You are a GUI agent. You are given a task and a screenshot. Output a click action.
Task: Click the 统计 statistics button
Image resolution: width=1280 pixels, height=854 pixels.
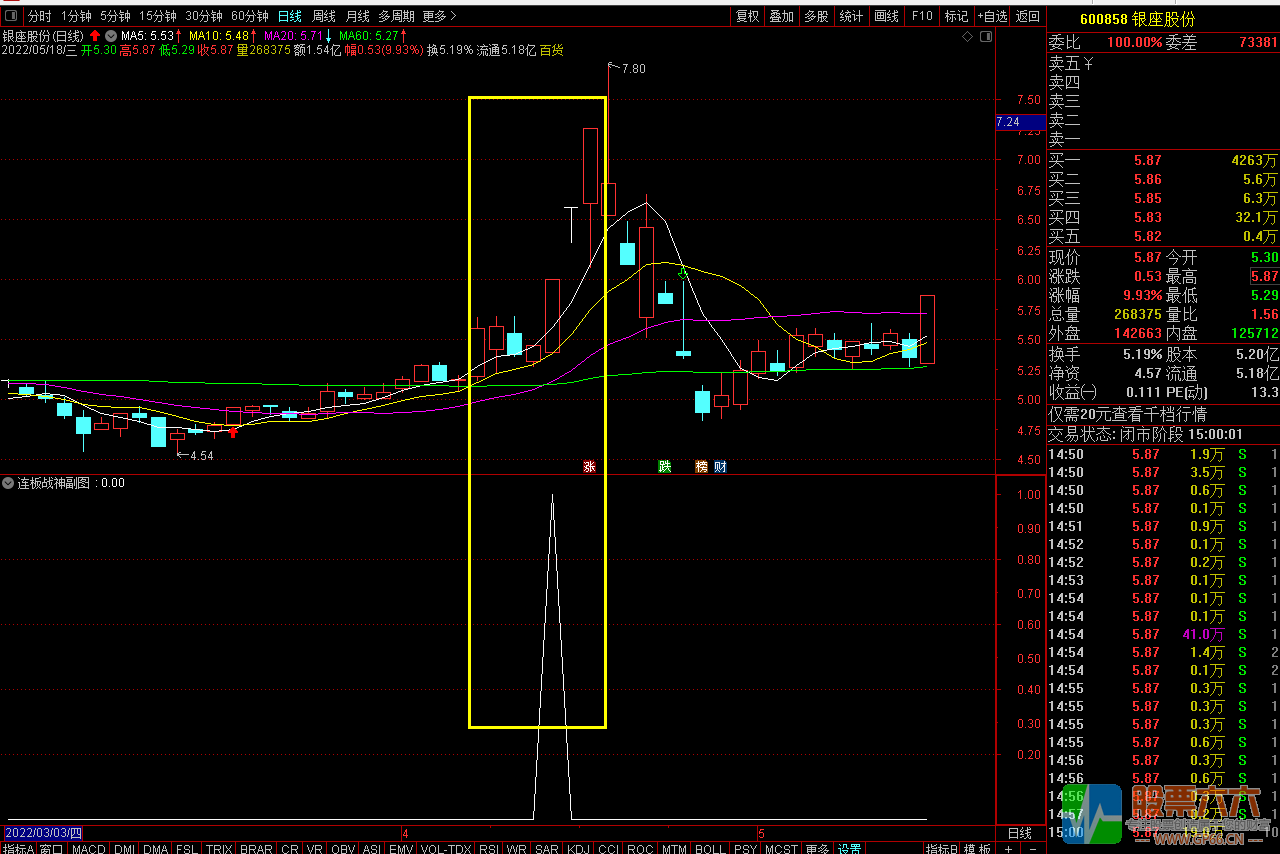coord(851,16)
